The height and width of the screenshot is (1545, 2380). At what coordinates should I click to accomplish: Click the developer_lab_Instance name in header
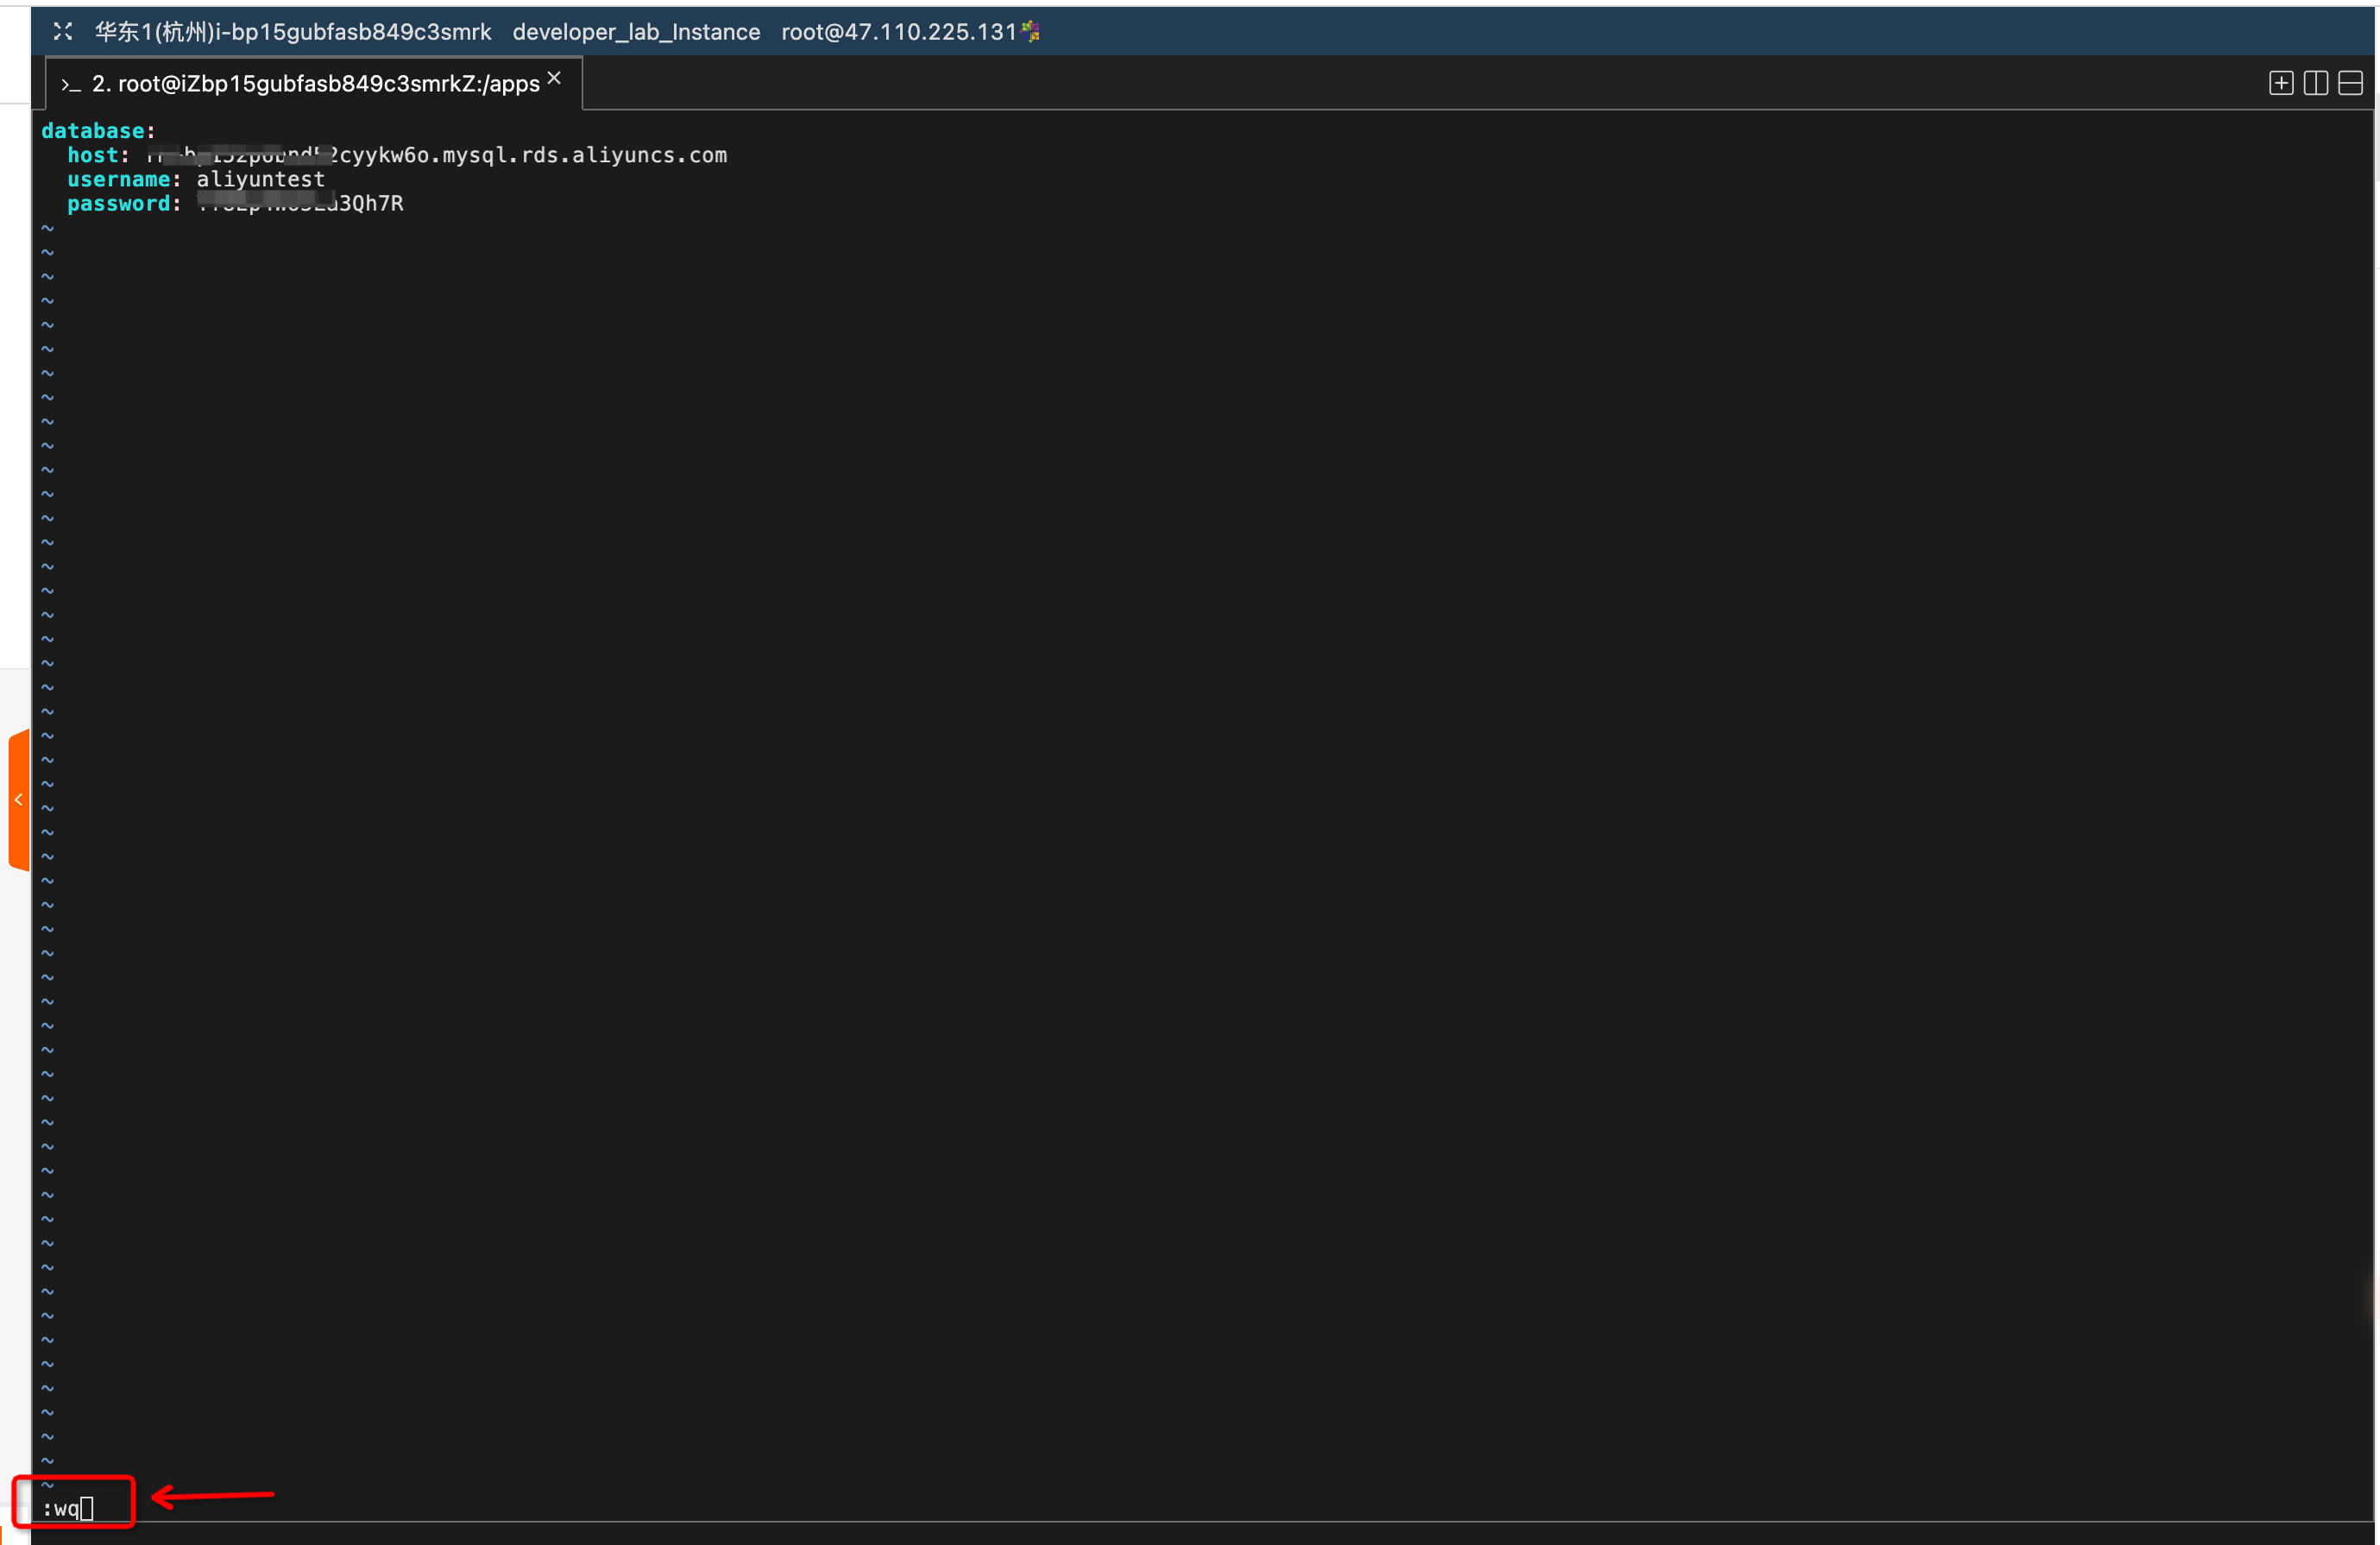(636, 32)
